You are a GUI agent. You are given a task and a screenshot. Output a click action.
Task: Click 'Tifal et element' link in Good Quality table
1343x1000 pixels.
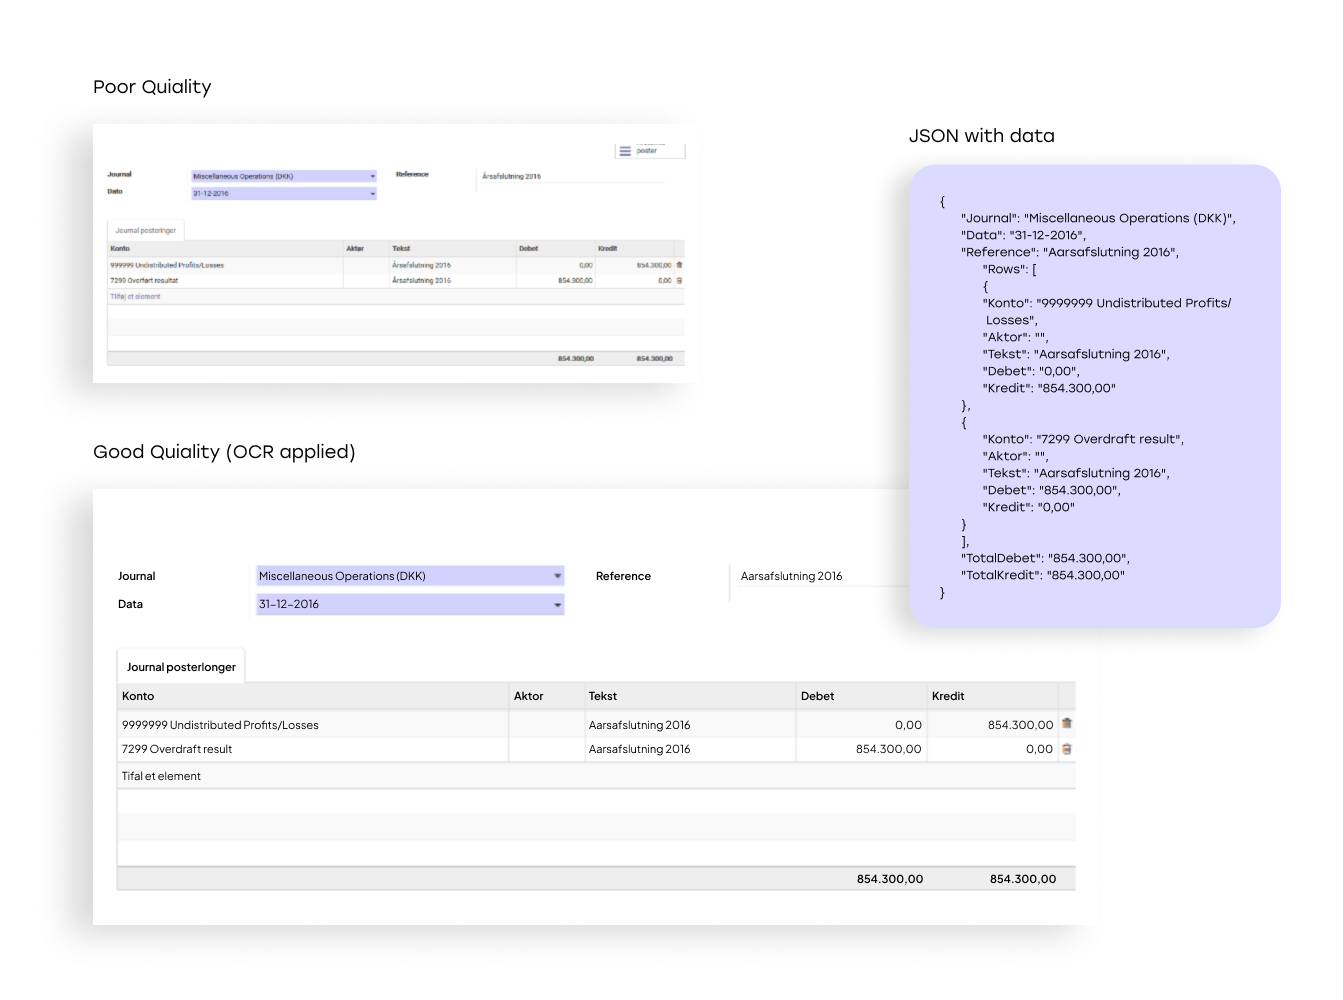pos(161,776)
